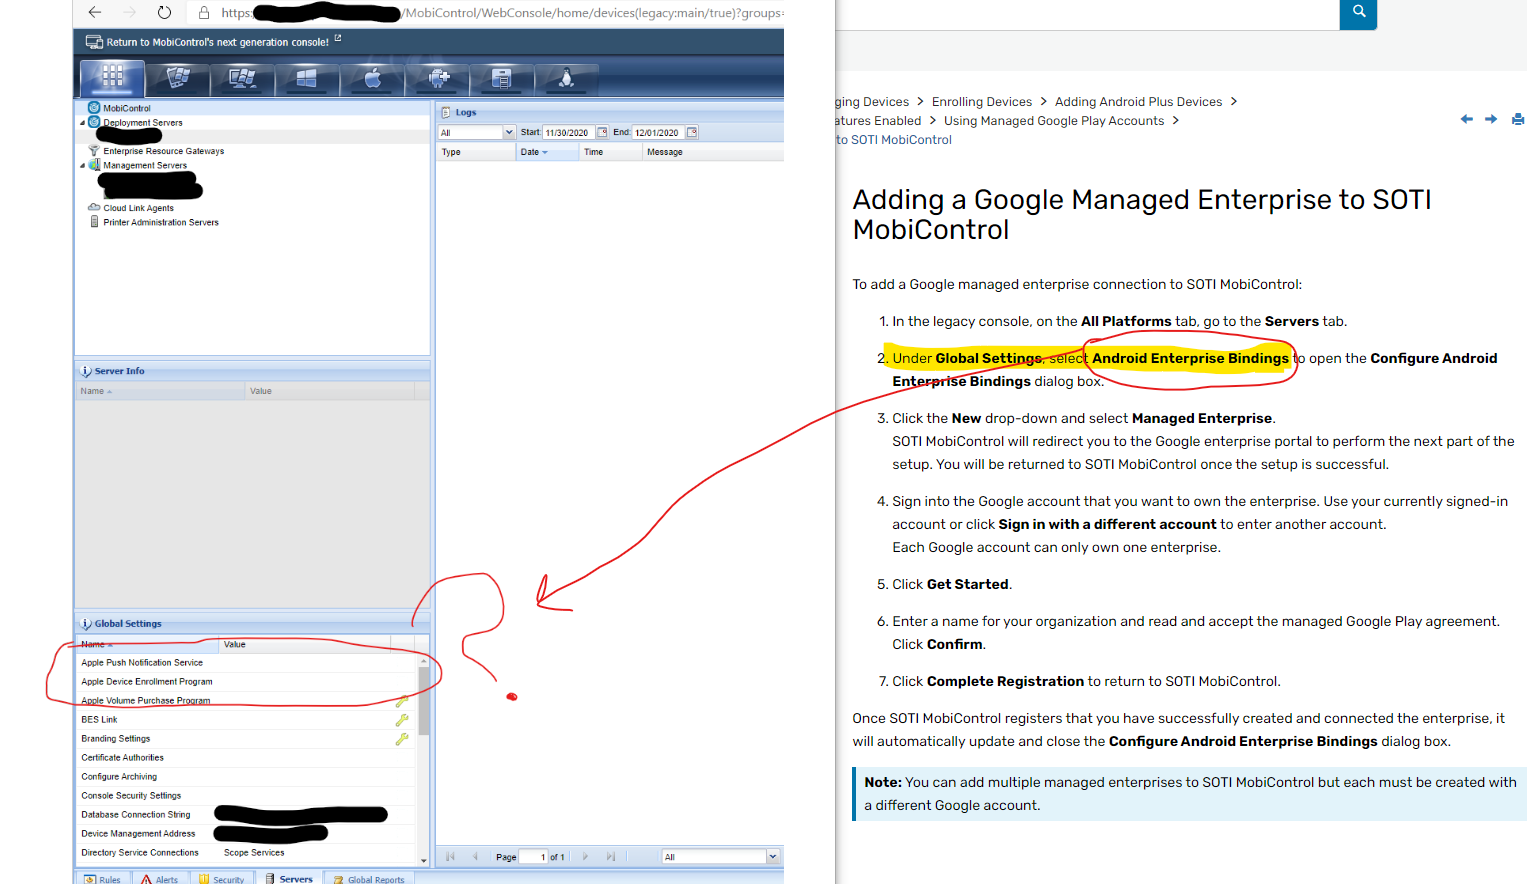Click the print icon in documentation
1527x884 pixels.
pyautogui.click(x=1517, y=119)
